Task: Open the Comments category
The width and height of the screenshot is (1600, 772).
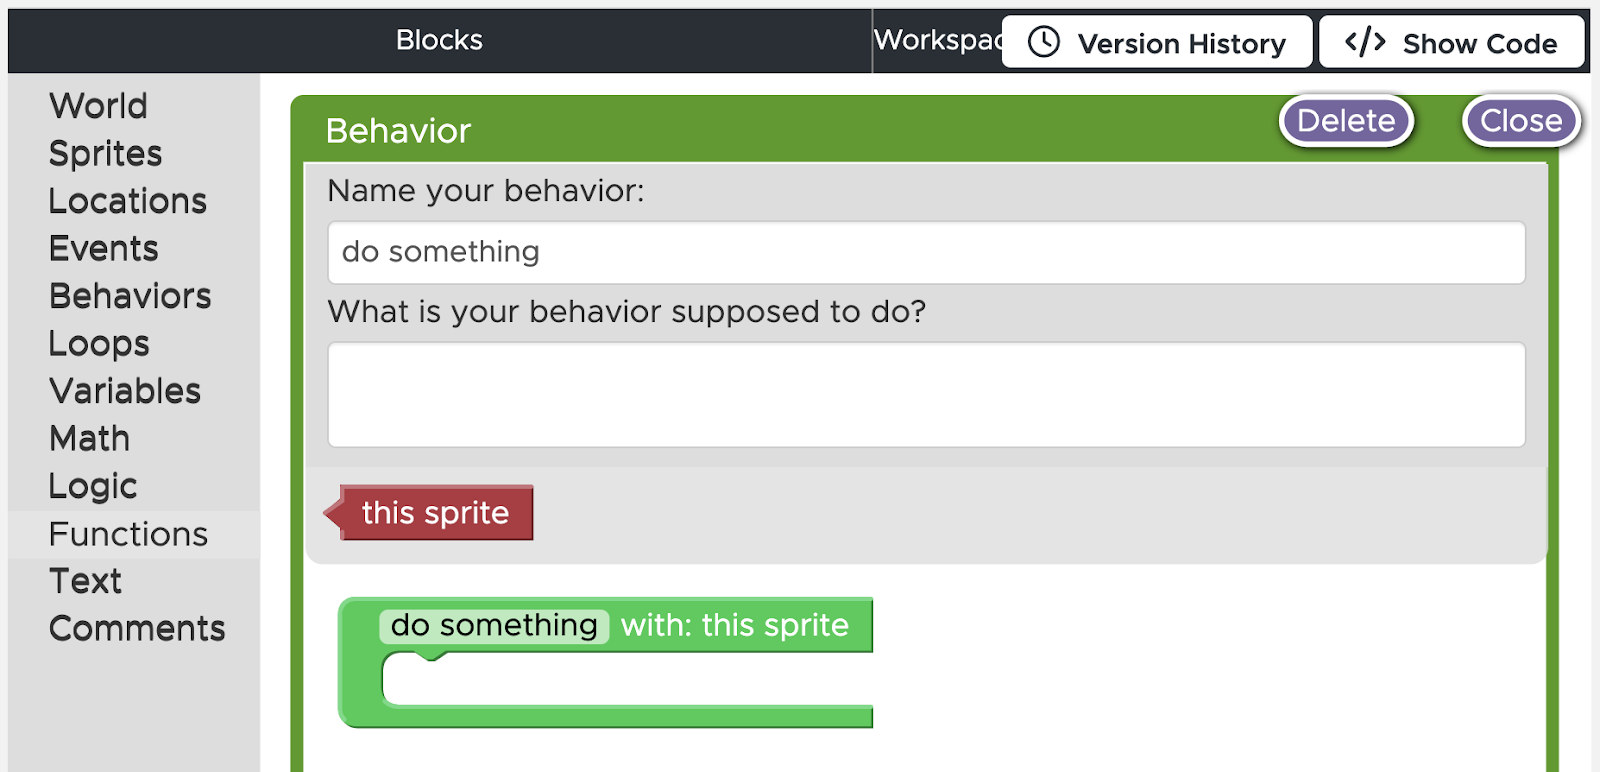Action: 137,629
